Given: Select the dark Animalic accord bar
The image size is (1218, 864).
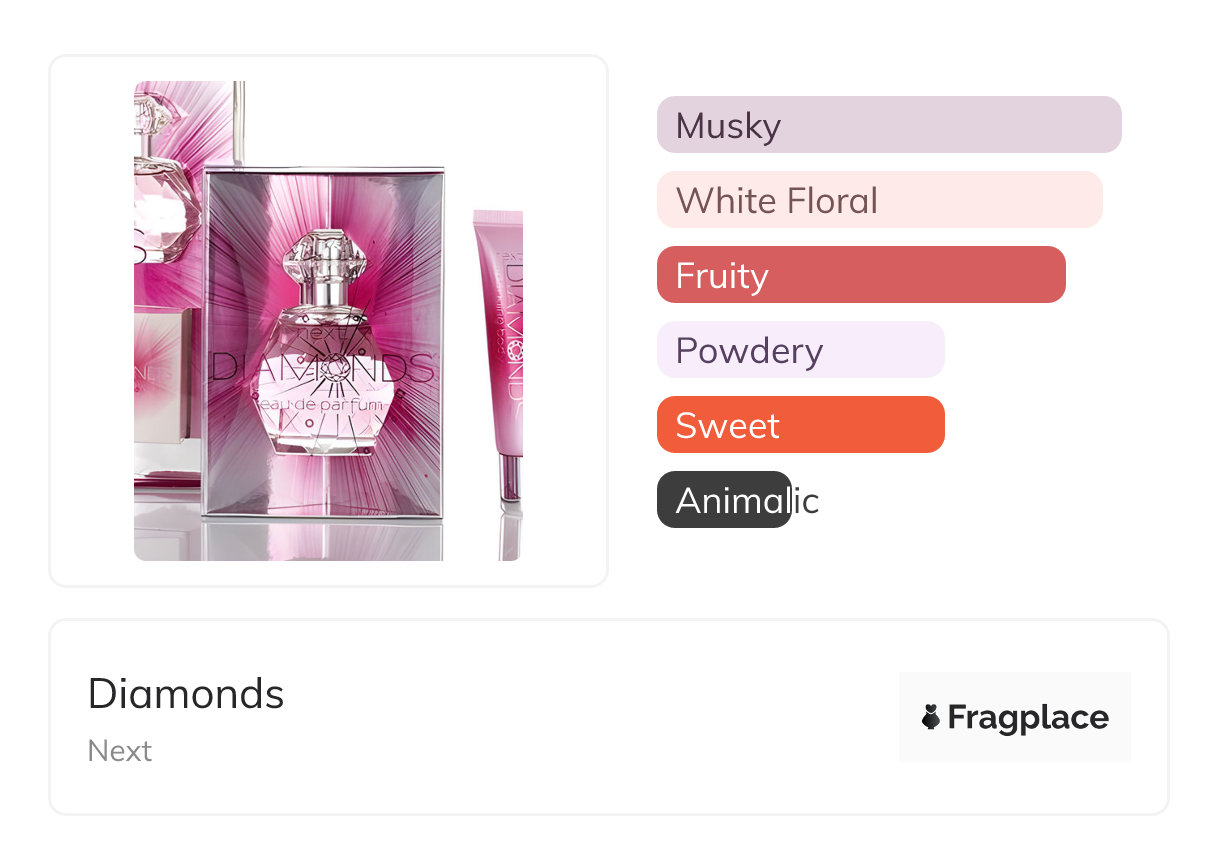Looking at the screenshot, I should click(724, 500).
